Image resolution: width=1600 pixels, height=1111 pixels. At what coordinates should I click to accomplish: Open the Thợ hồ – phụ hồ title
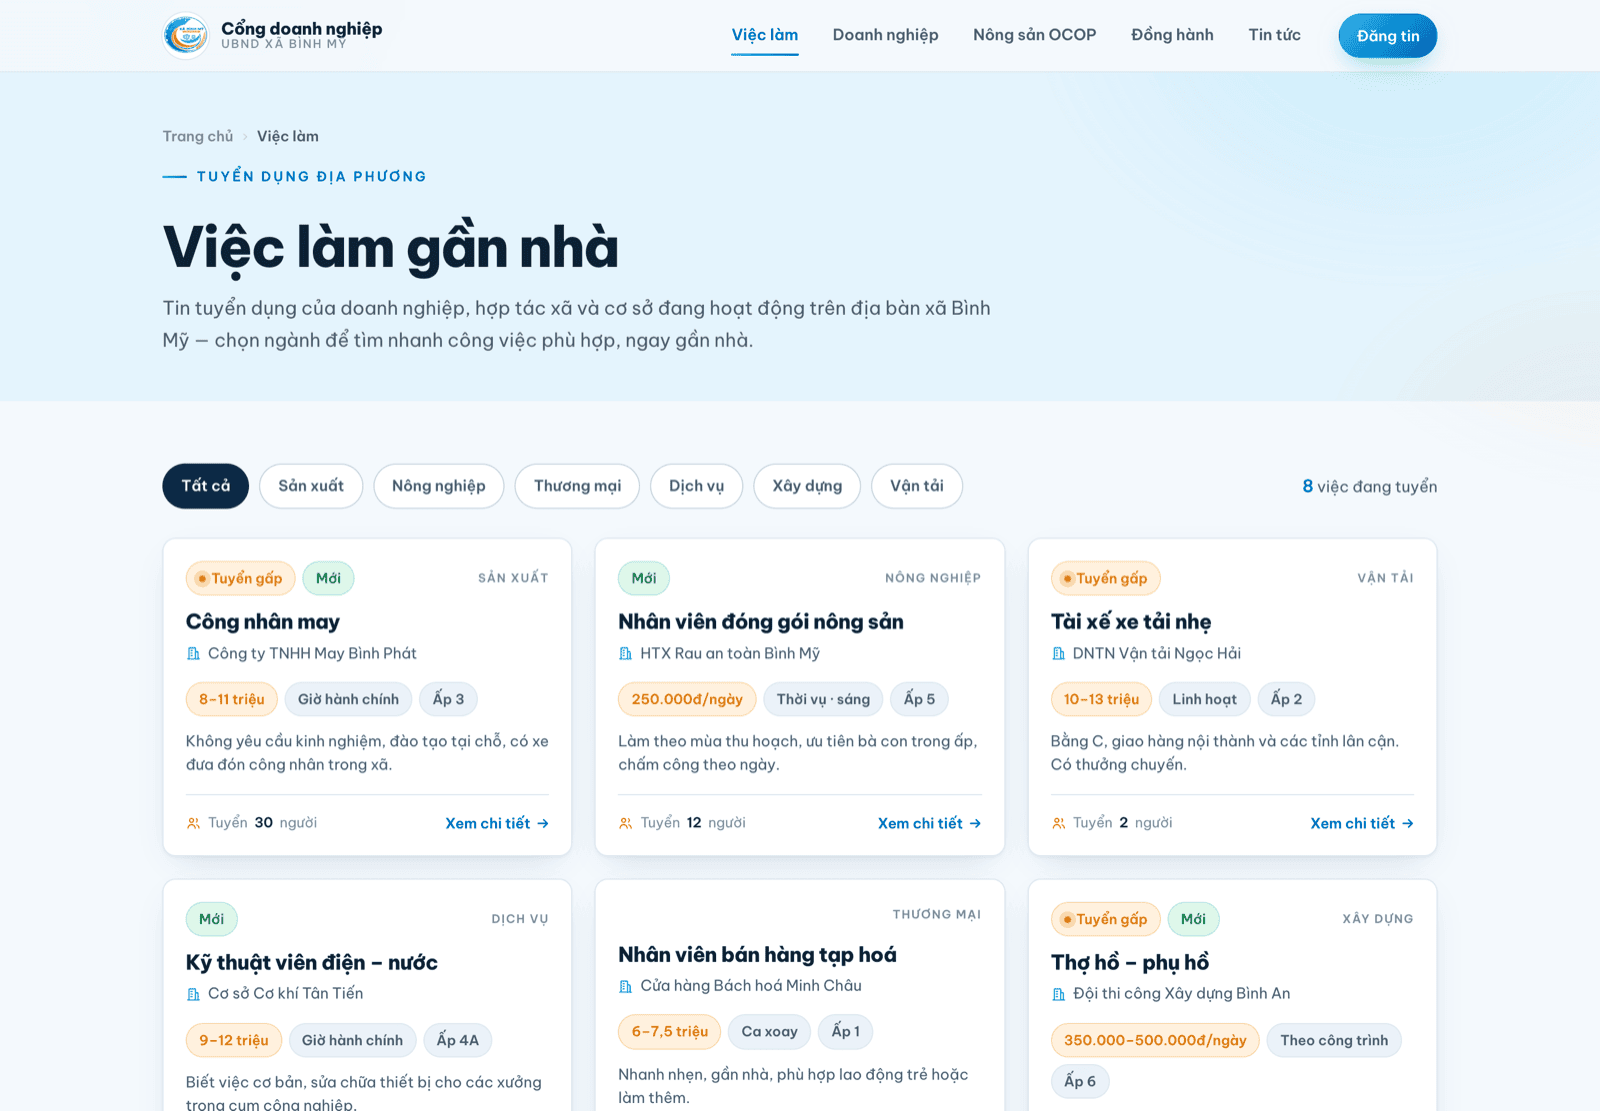click(1130, 963)
